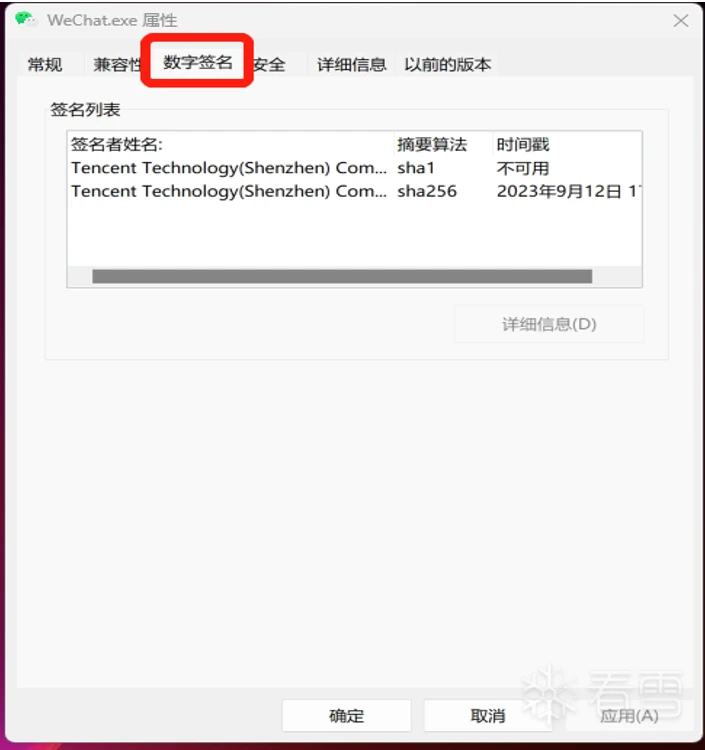Open the 兼容性 tab
705x750 pixels.
click(117, 64)
